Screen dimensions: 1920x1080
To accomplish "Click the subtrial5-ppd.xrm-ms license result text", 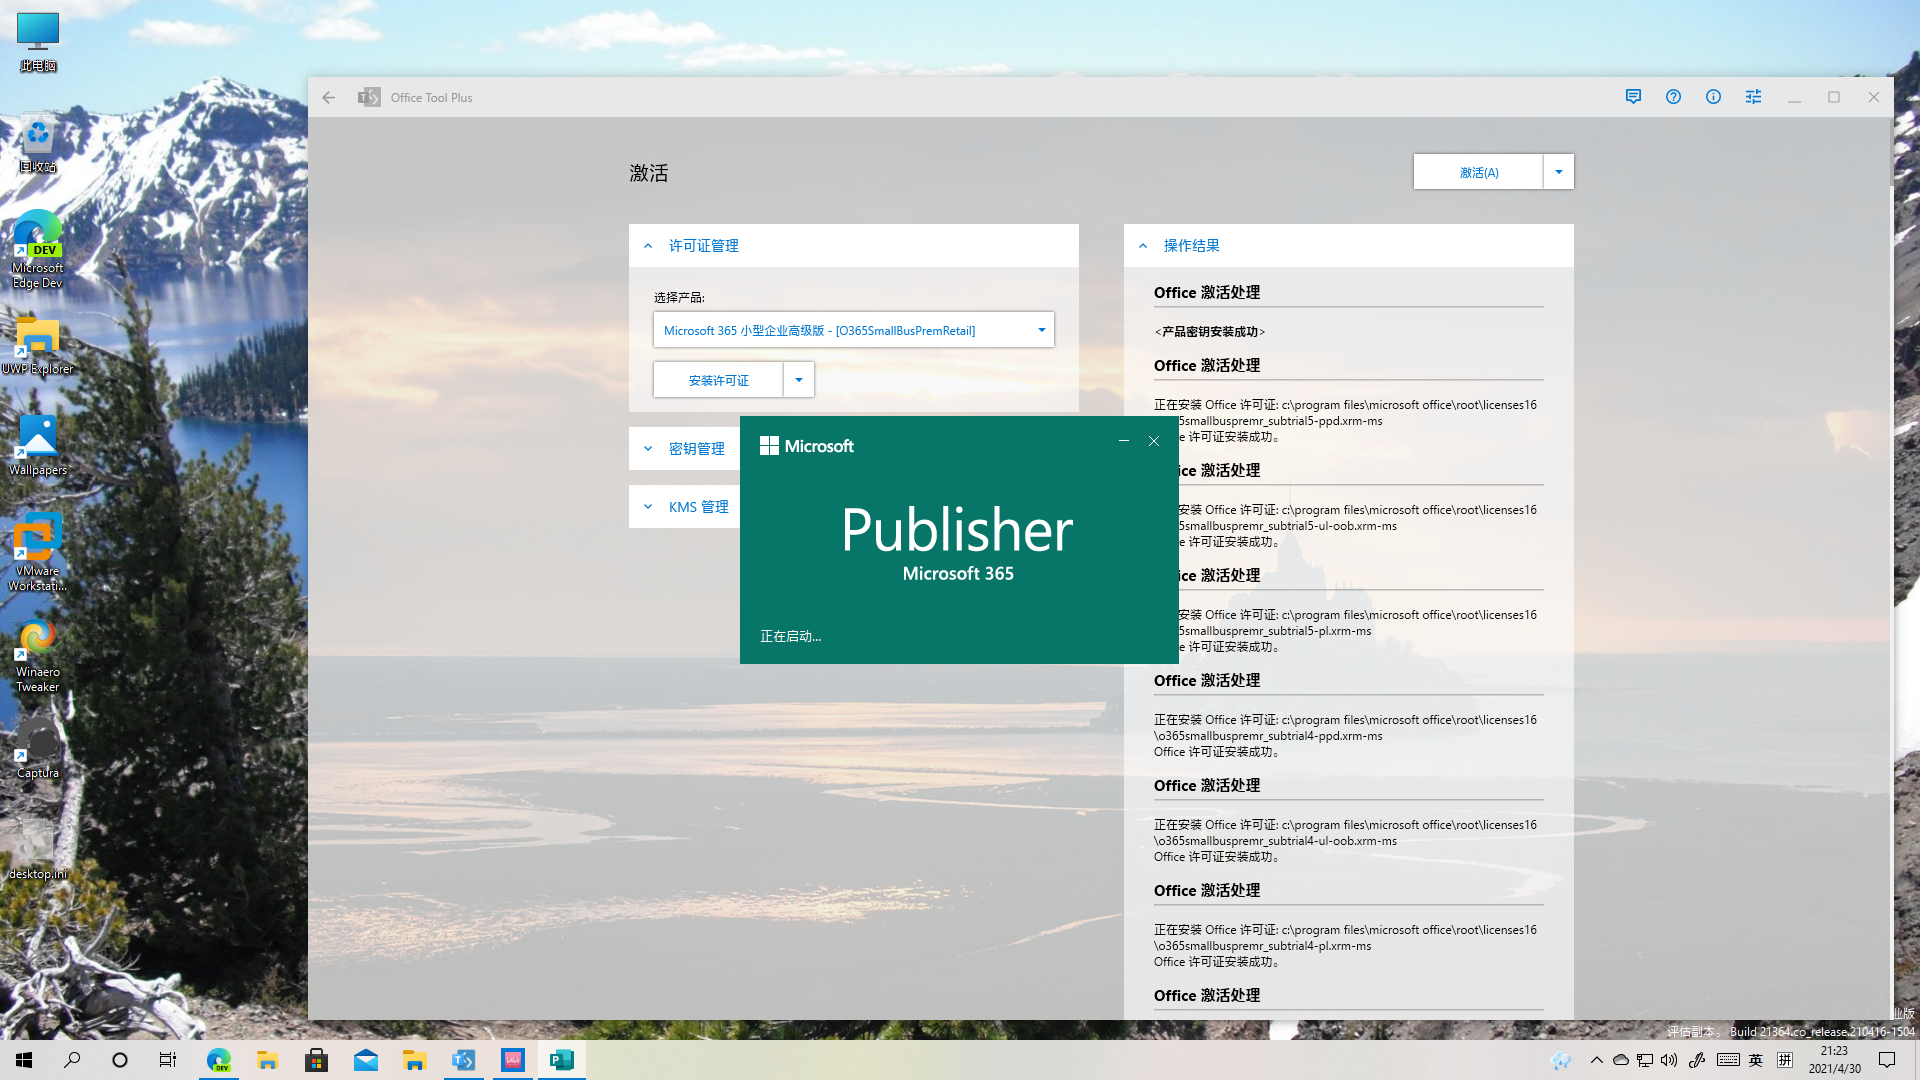I will coord(1345,420).
